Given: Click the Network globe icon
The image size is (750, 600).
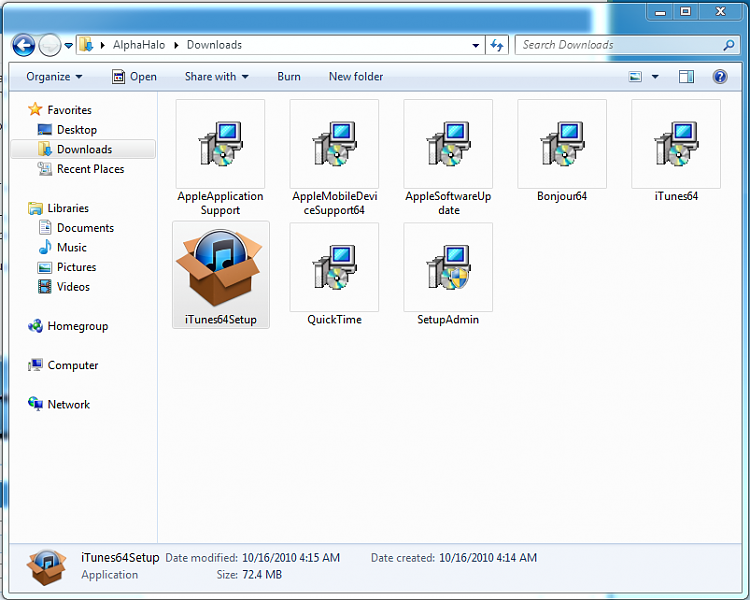Looking at the screenshot, I should pyautogui.click(x=35, y=404).
